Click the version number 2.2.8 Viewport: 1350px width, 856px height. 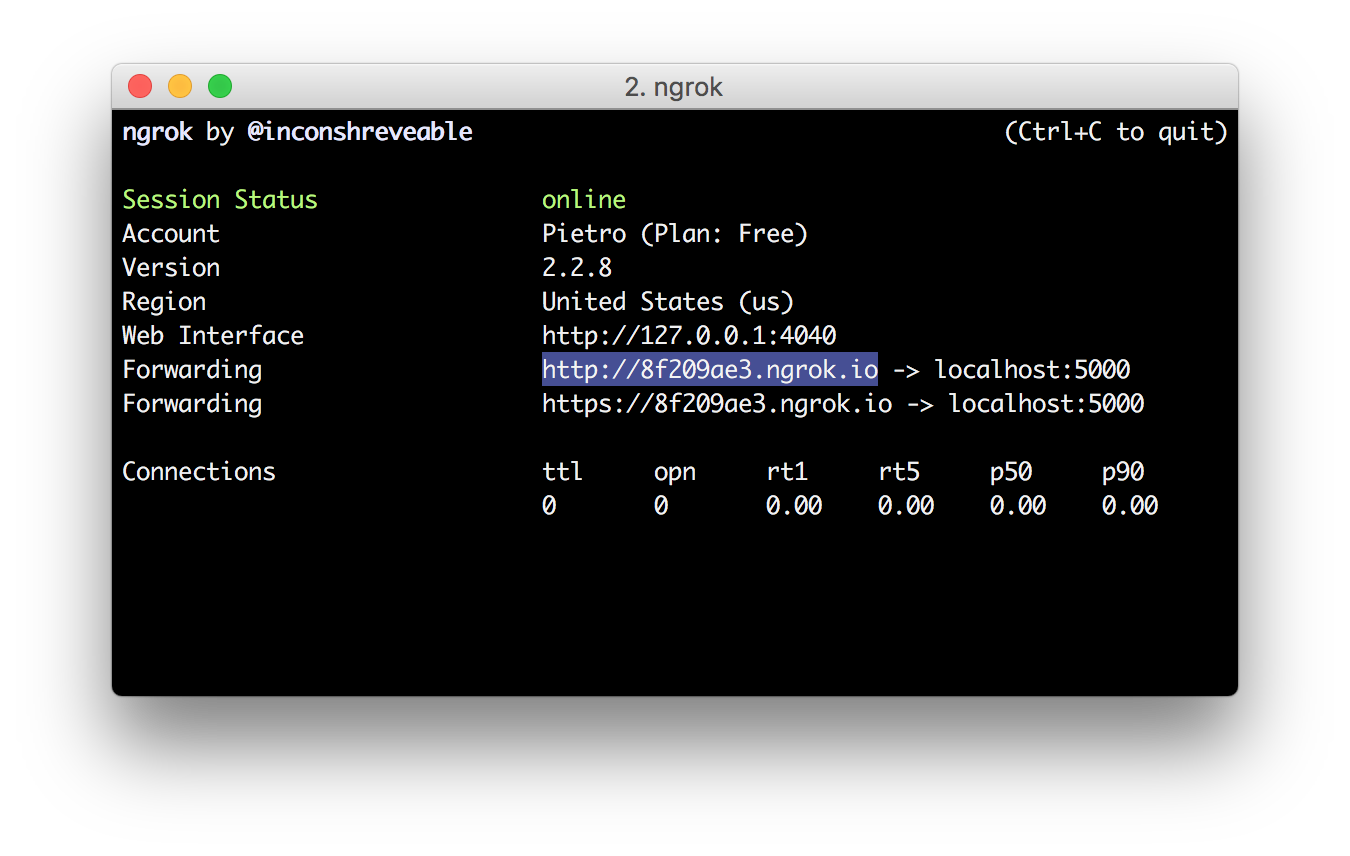pos(576,268)
